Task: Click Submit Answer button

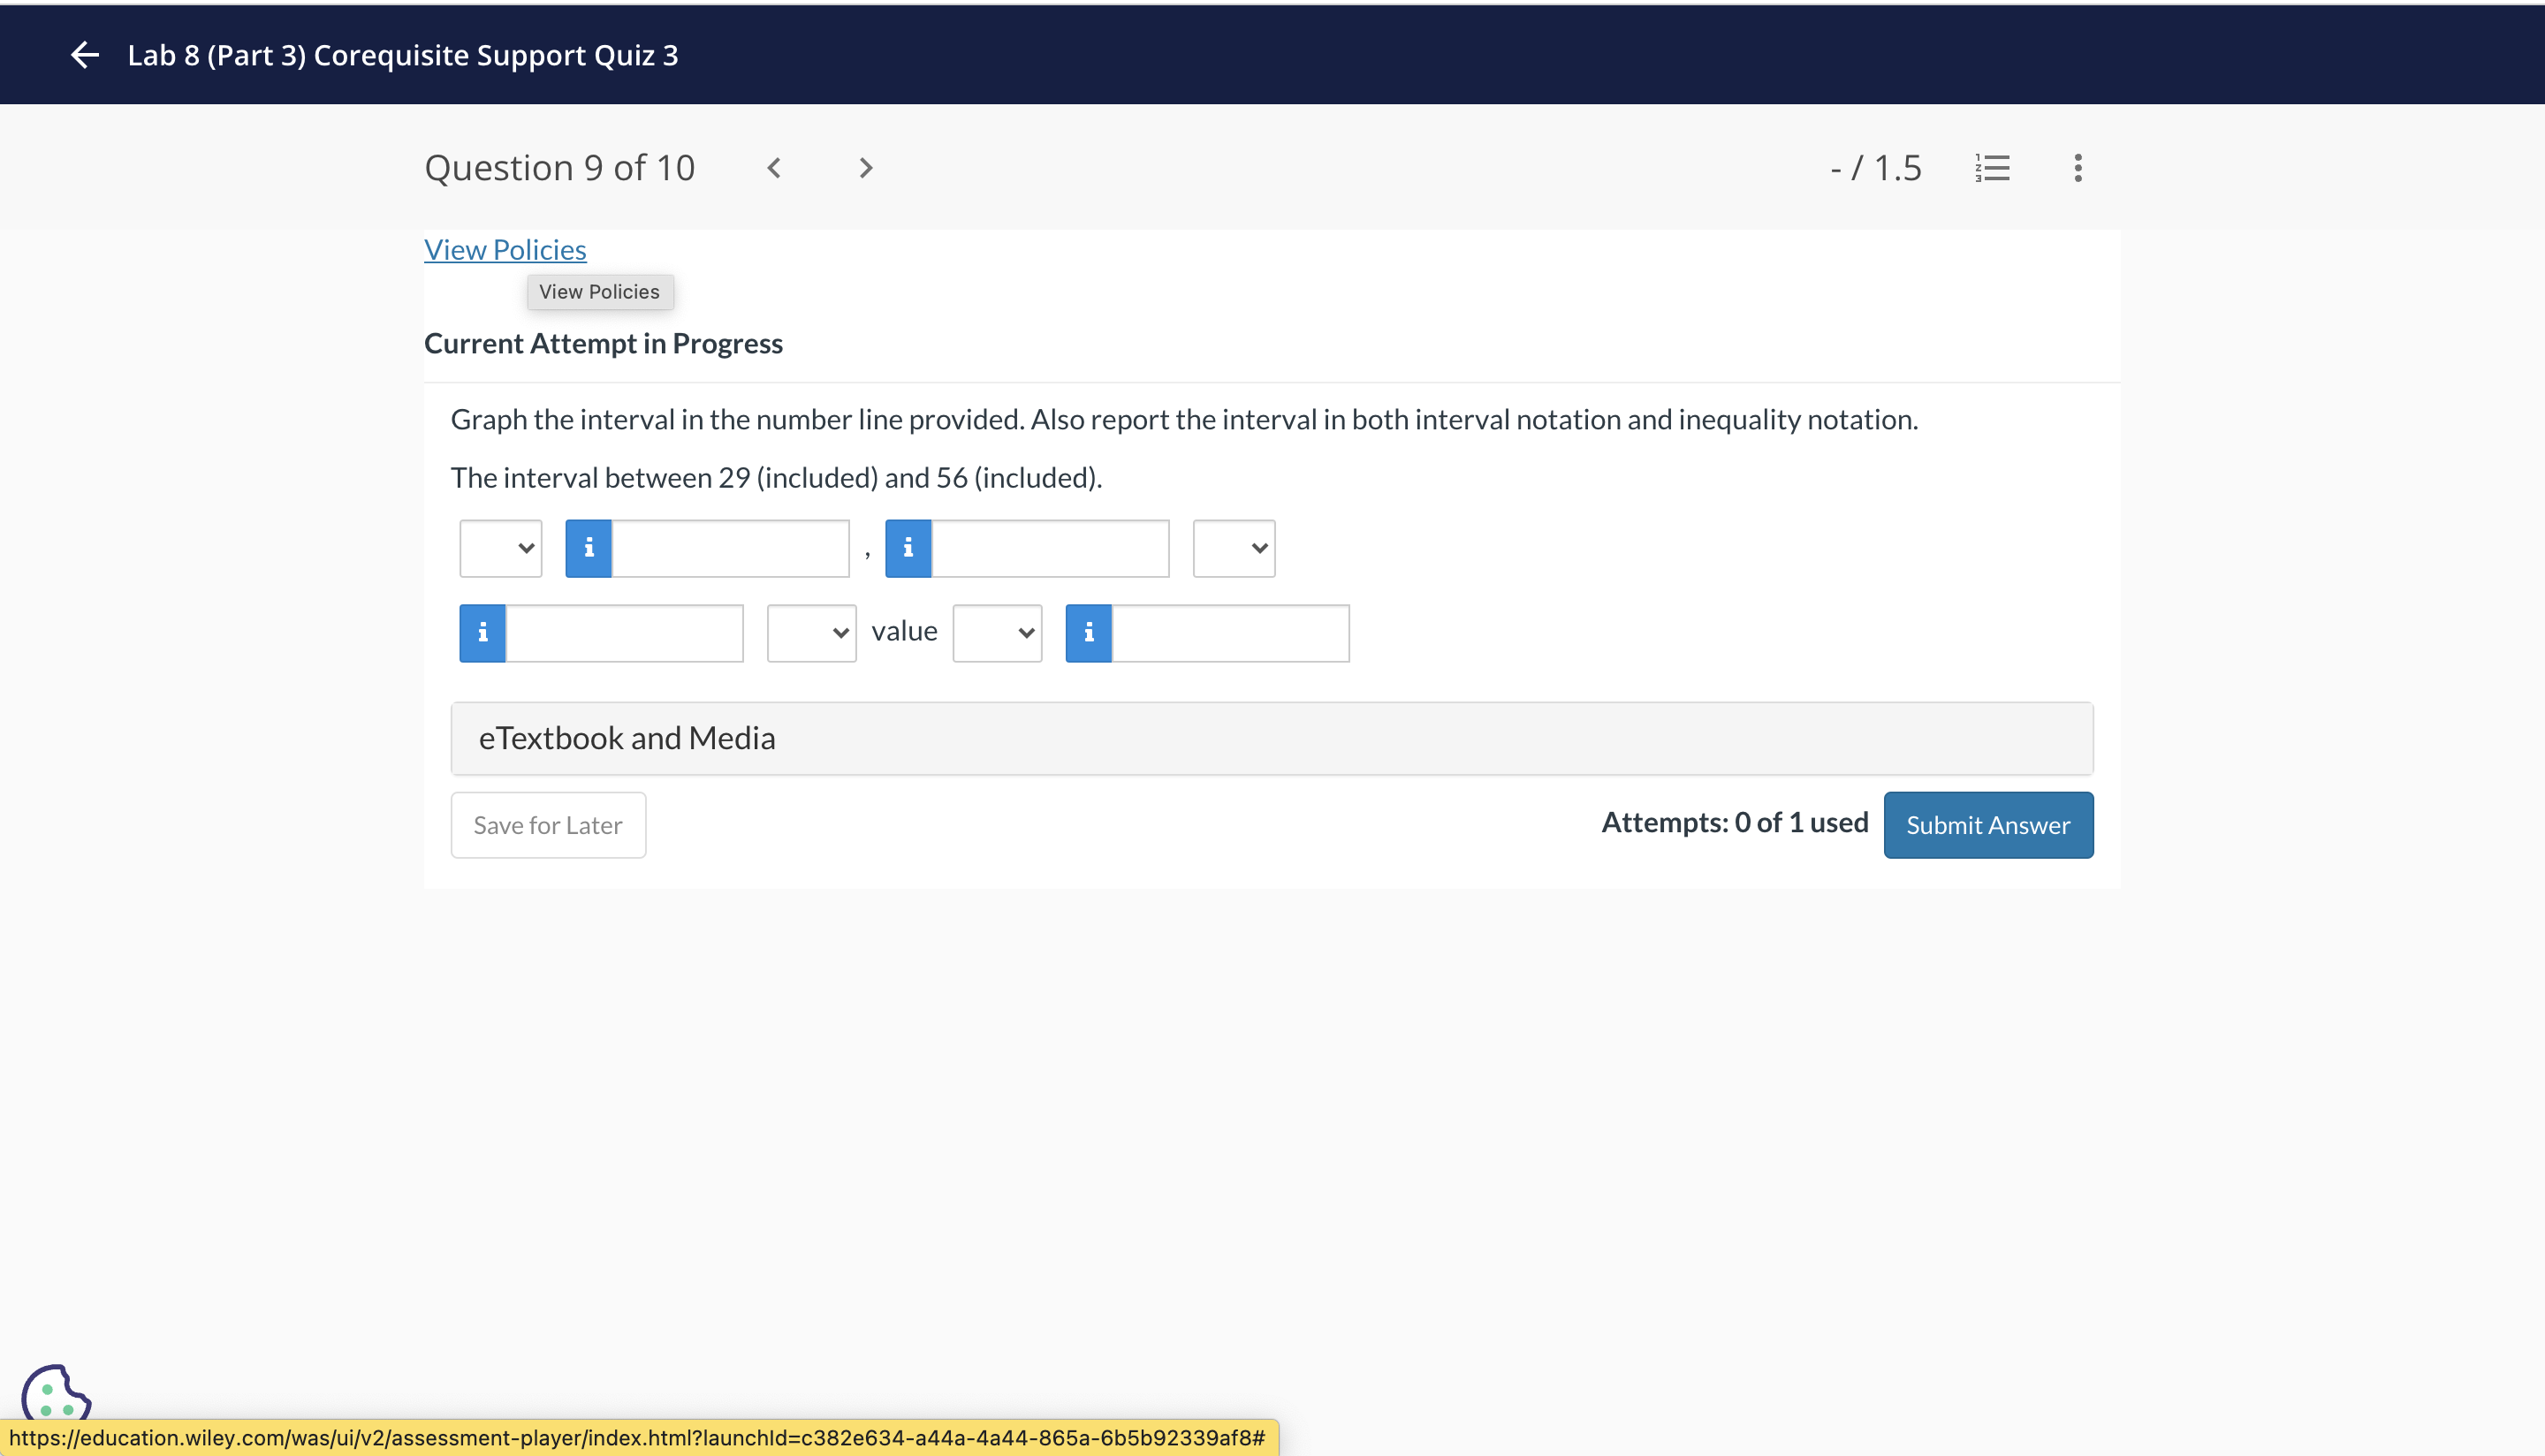Action: pyautogui.click(x=1988, y=825)
